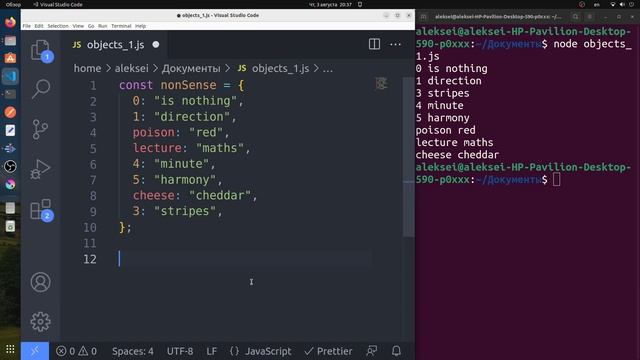Click the minimap in the editor
The height and width of the screenshot is (360, 640).
click(x=381, y=84)
